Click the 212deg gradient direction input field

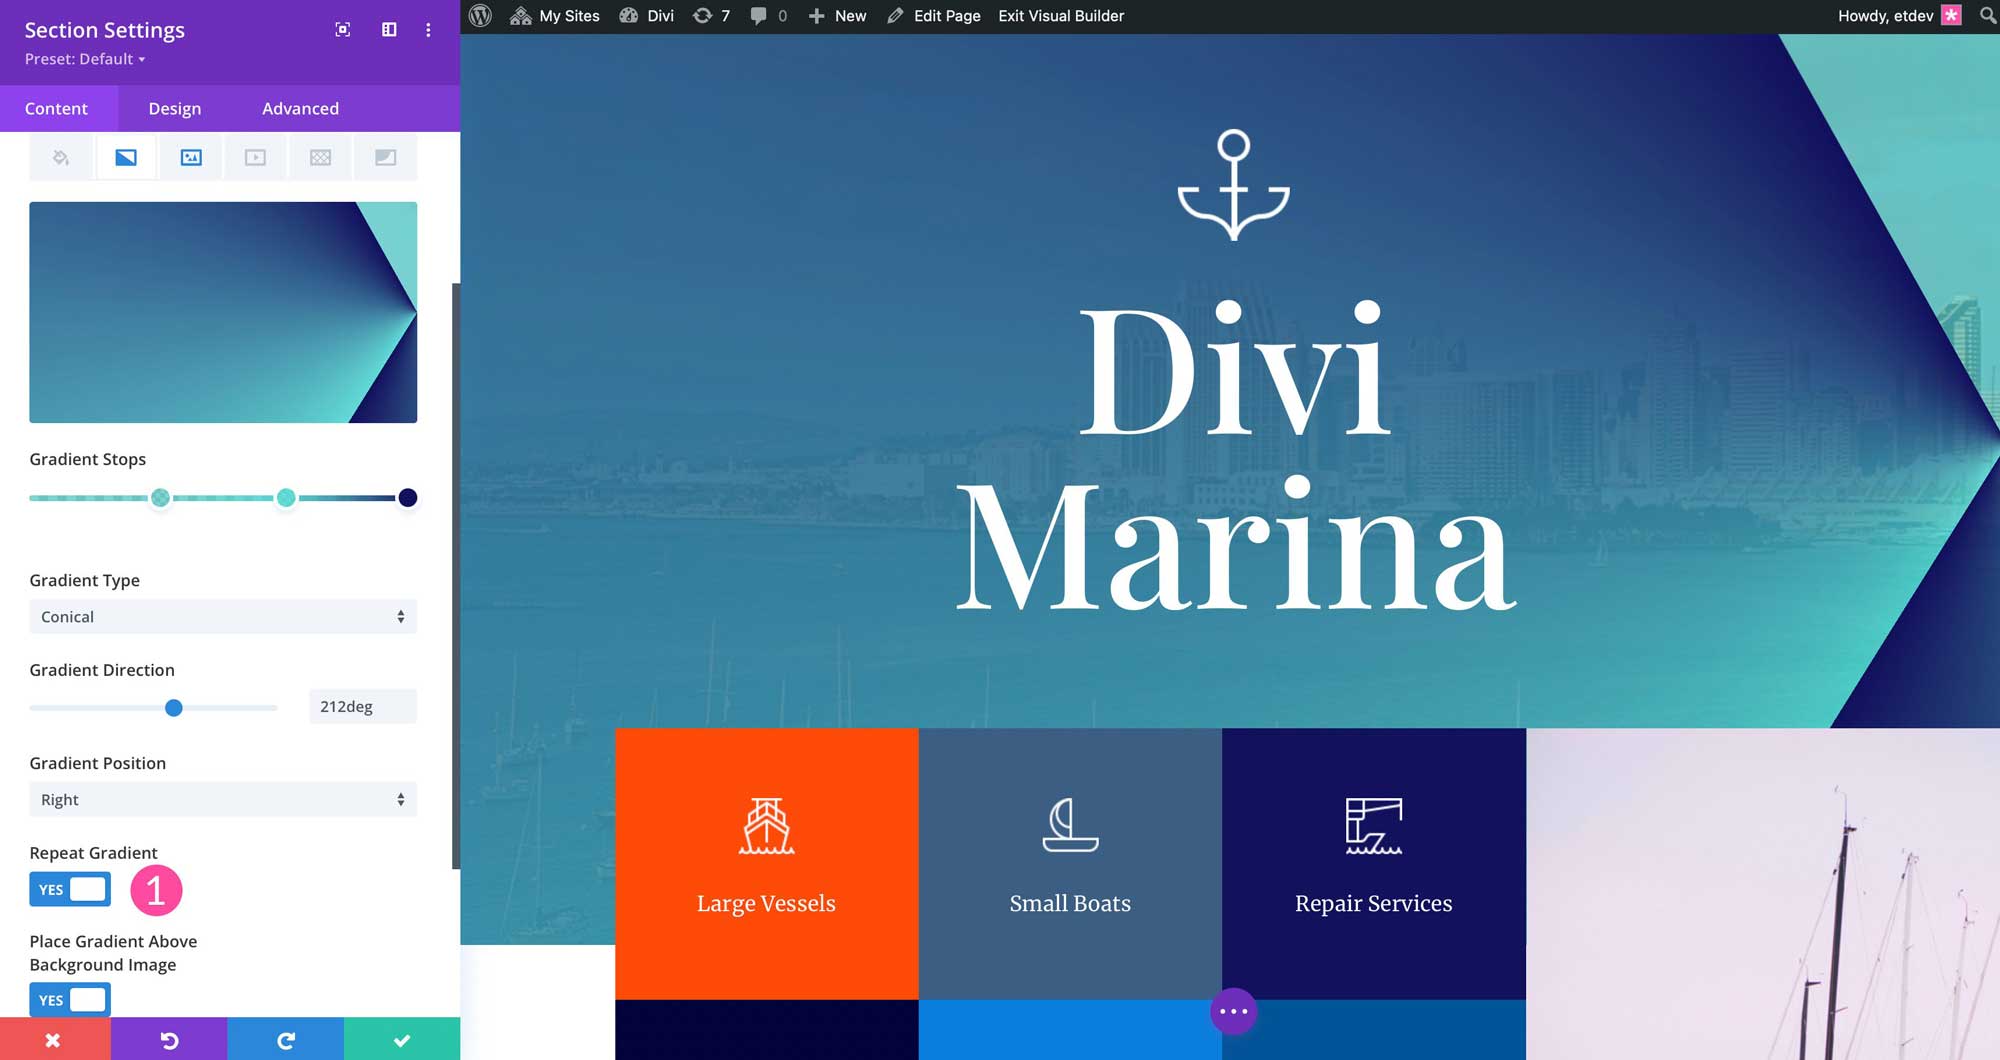coord(362,706)
